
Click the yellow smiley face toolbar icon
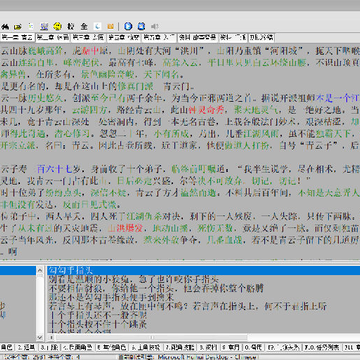57,26
